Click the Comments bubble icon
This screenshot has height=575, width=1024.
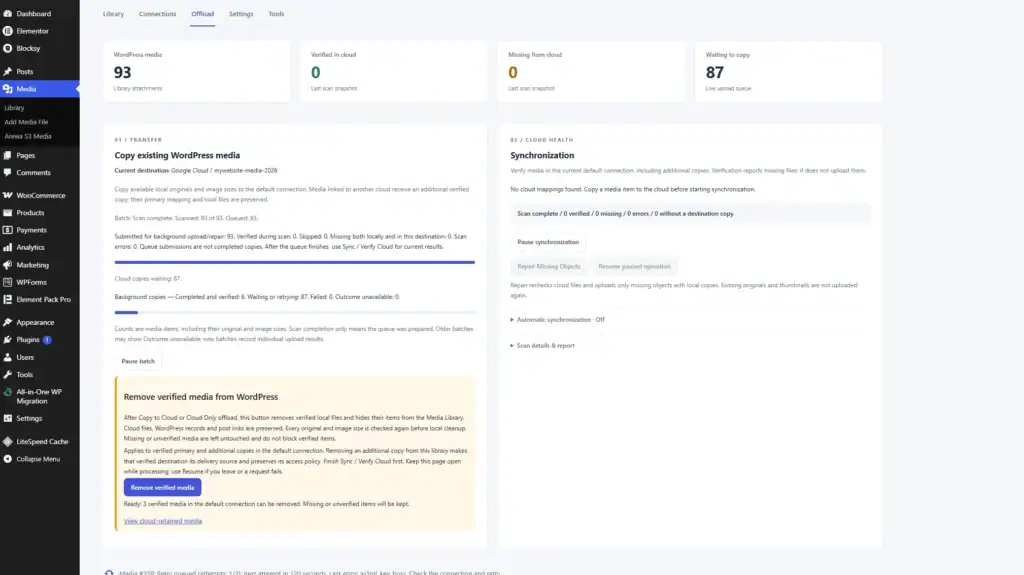tap(7, 172)
